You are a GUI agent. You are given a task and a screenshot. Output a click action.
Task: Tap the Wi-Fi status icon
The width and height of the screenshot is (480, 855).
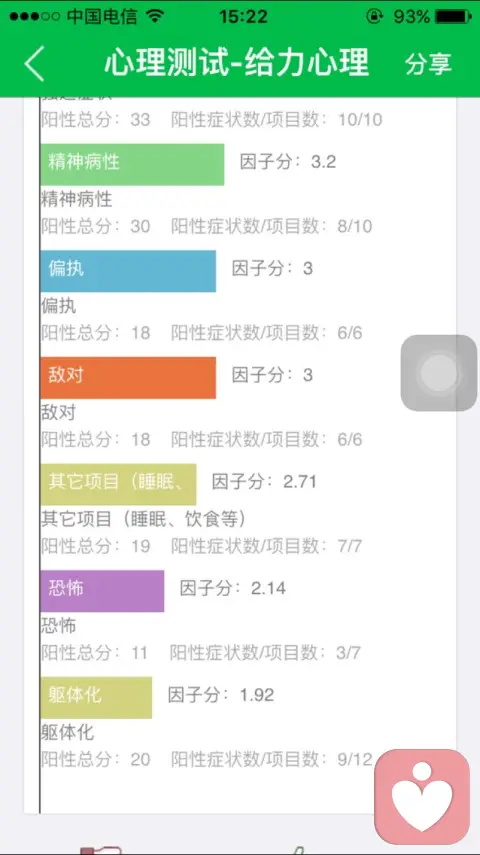point(155,16)
